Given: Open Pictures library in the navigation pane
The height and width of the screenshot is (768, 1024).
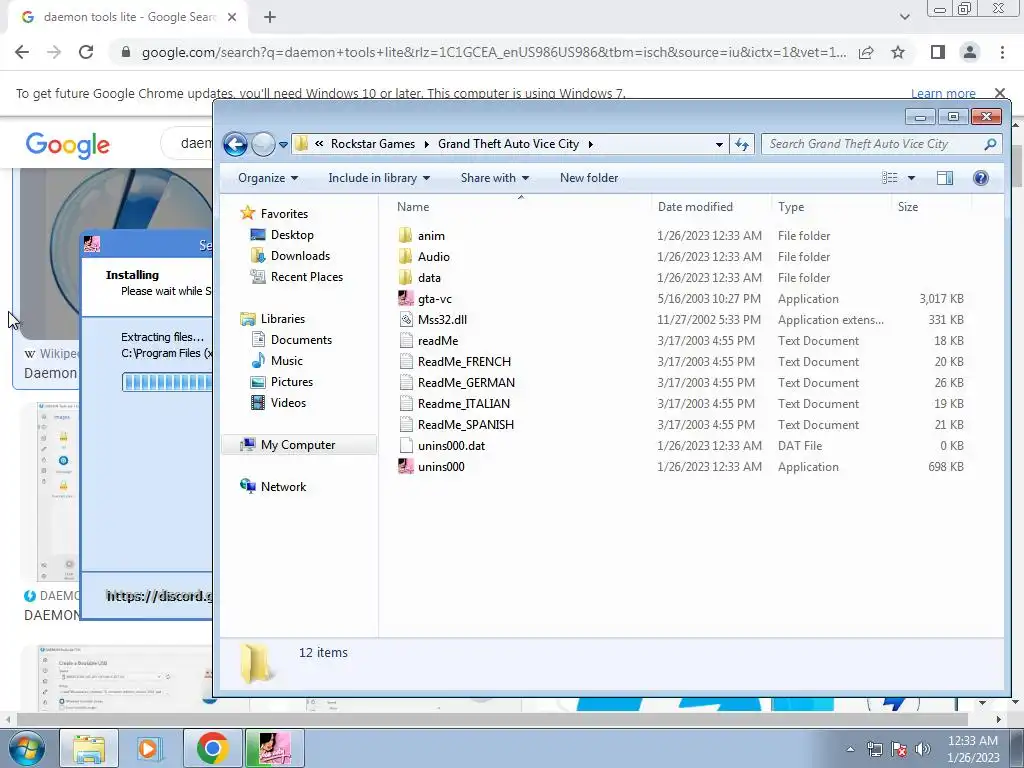Looking at the screenshot, I should pyautogui.click(x=291, y=381).
